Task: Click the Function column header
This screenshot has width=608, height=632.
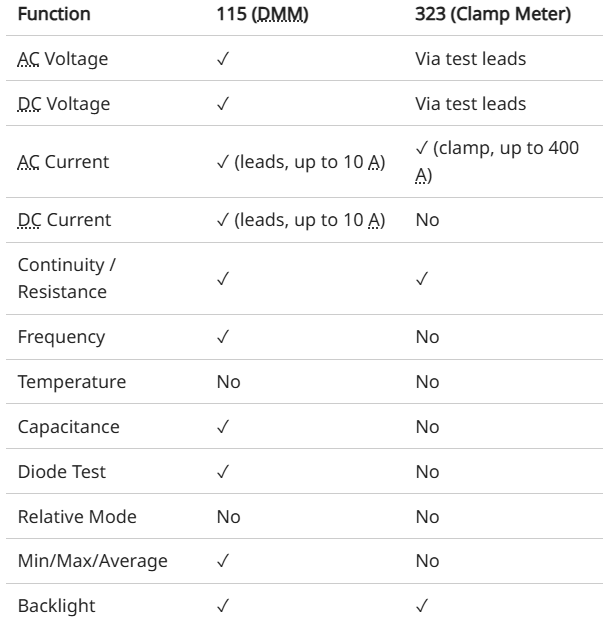Action: [x=54, y=14]
